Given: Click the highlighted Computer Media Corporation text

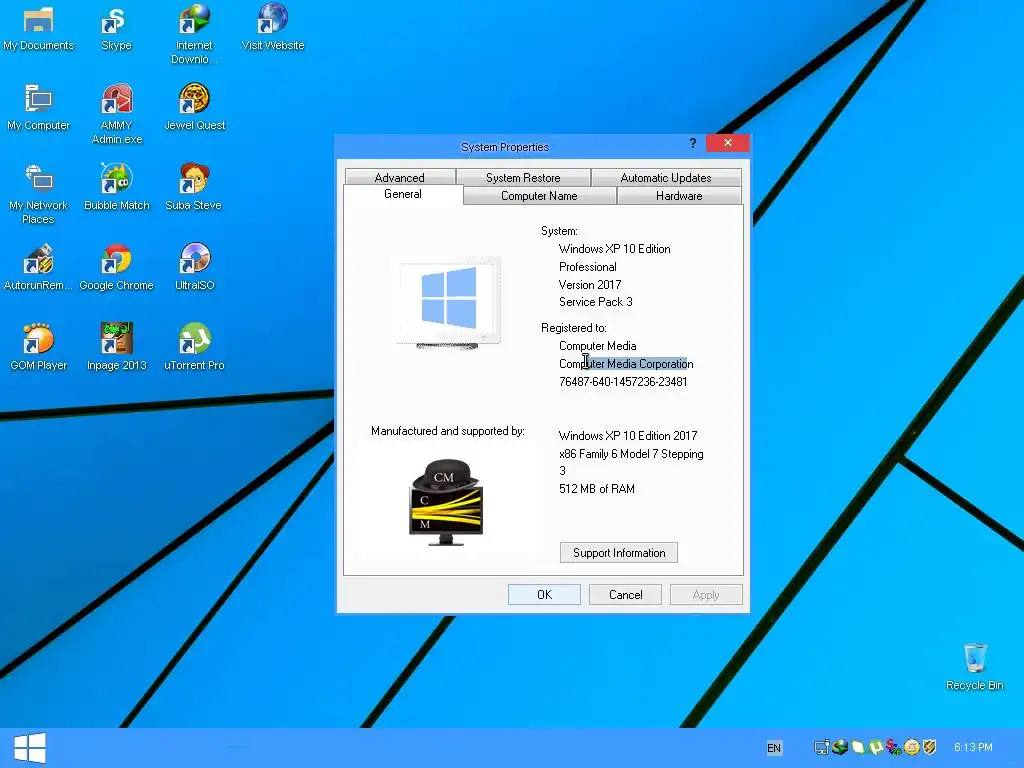Looking at the screenshot, I should coord(626,364).
